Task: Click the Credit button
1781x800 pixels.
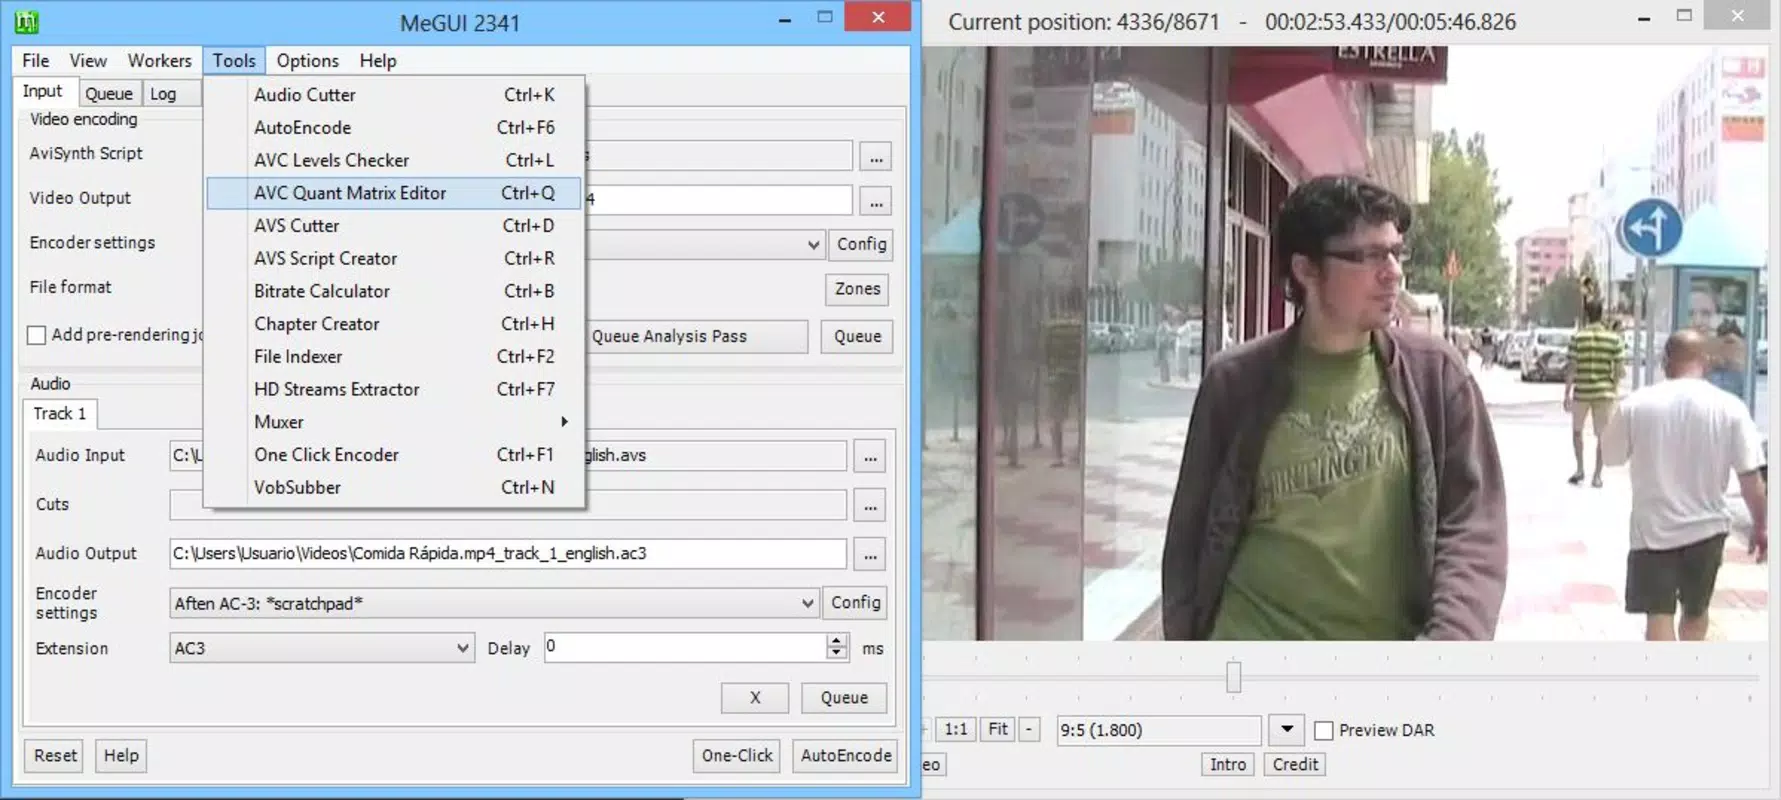Action: [1295, 765]
